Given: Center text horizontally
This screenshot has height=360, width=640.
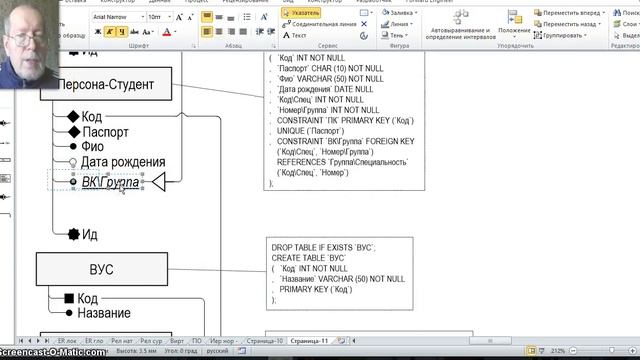Looking at the screenshot, I should [219, 31].
